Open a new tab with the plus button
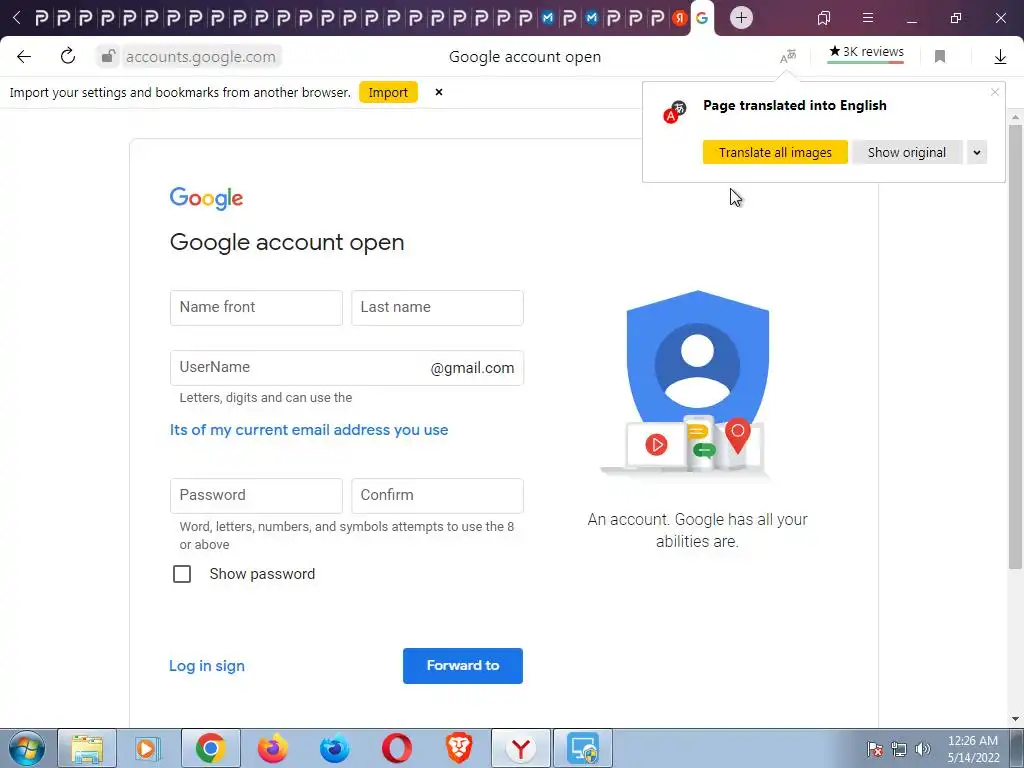This screenshot has height=768, width=1024. (741, 18)
